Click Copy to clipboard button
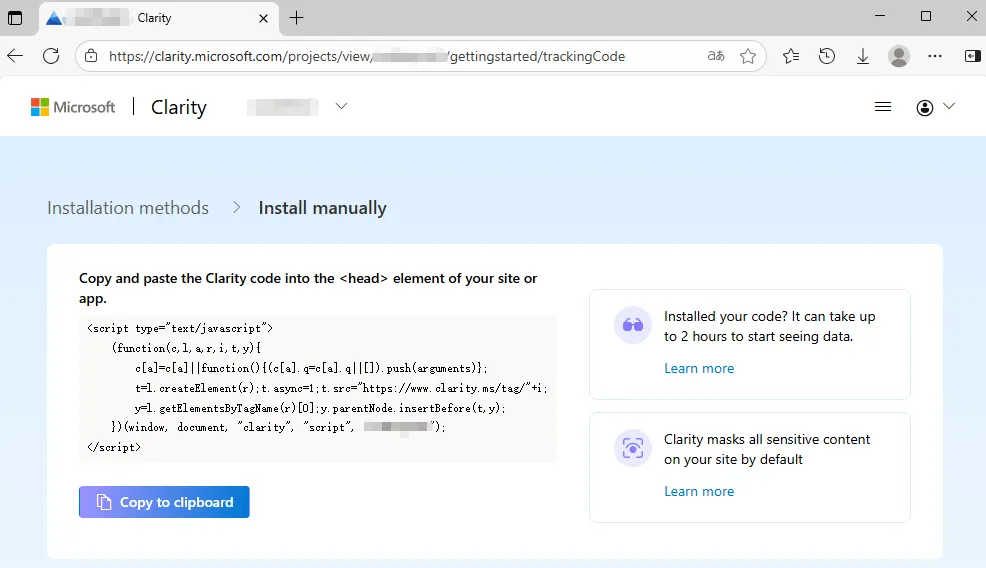The width and height of the screenshot is (986, 568). (x=164, y=502)
